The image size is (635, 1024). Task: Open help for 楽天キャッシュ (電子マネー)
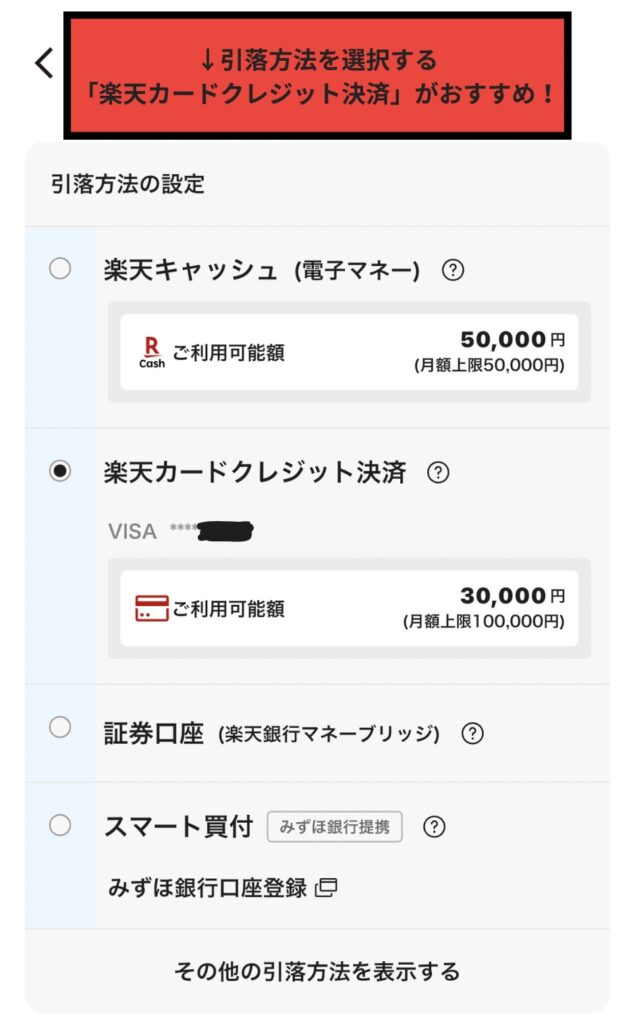tap(455, 270)
